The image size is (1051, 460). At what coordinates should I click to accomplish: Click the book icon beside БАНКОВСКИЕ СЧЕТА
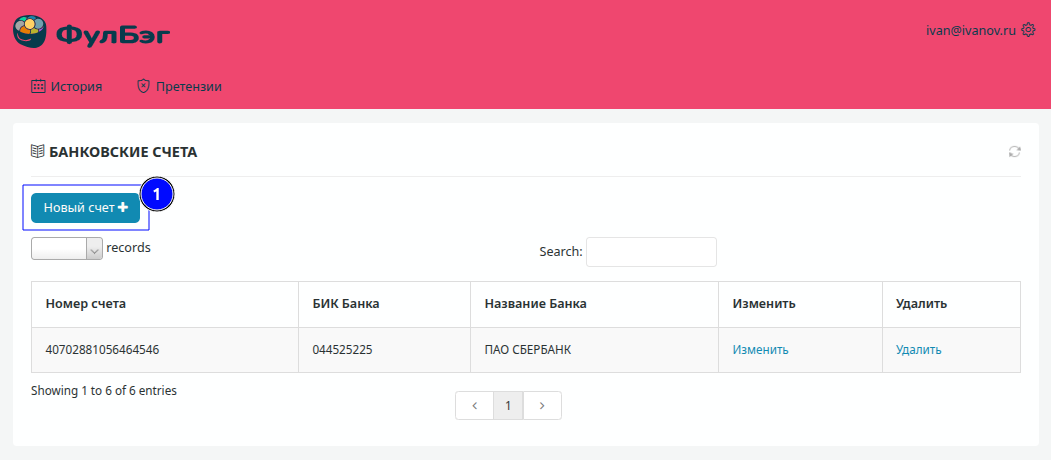pyautogui.click(x=38, y=152)
